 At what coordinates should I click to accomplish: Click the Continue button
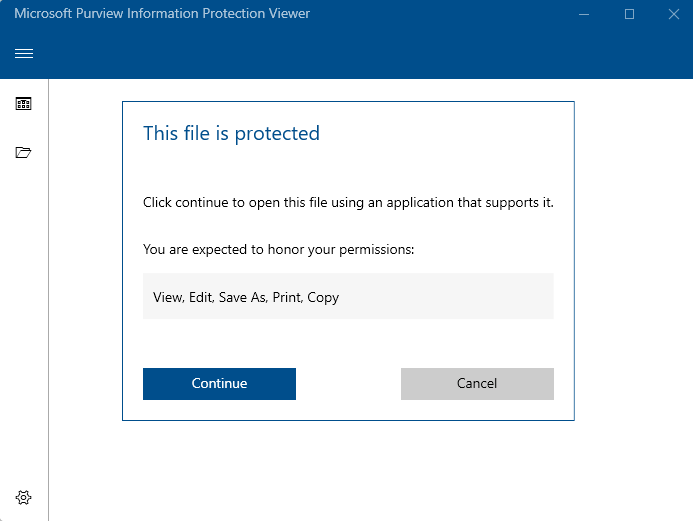click(219, 384)
